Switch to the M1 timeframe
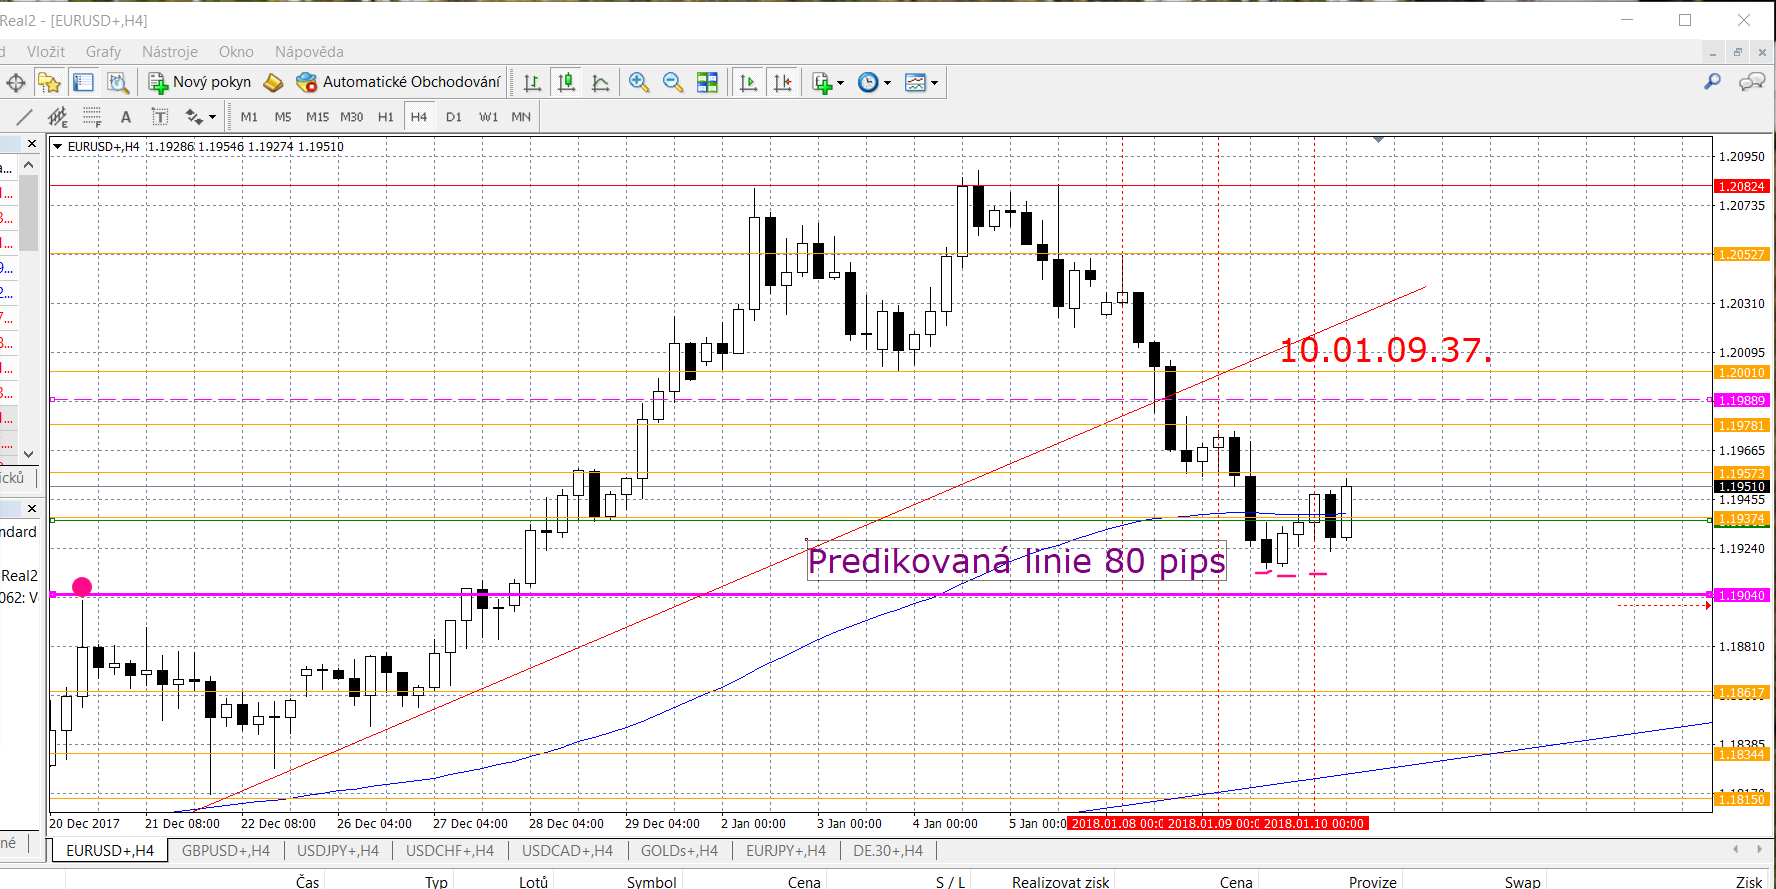The height and width of the screenshot is (889, 1776). tap(249, 117)
